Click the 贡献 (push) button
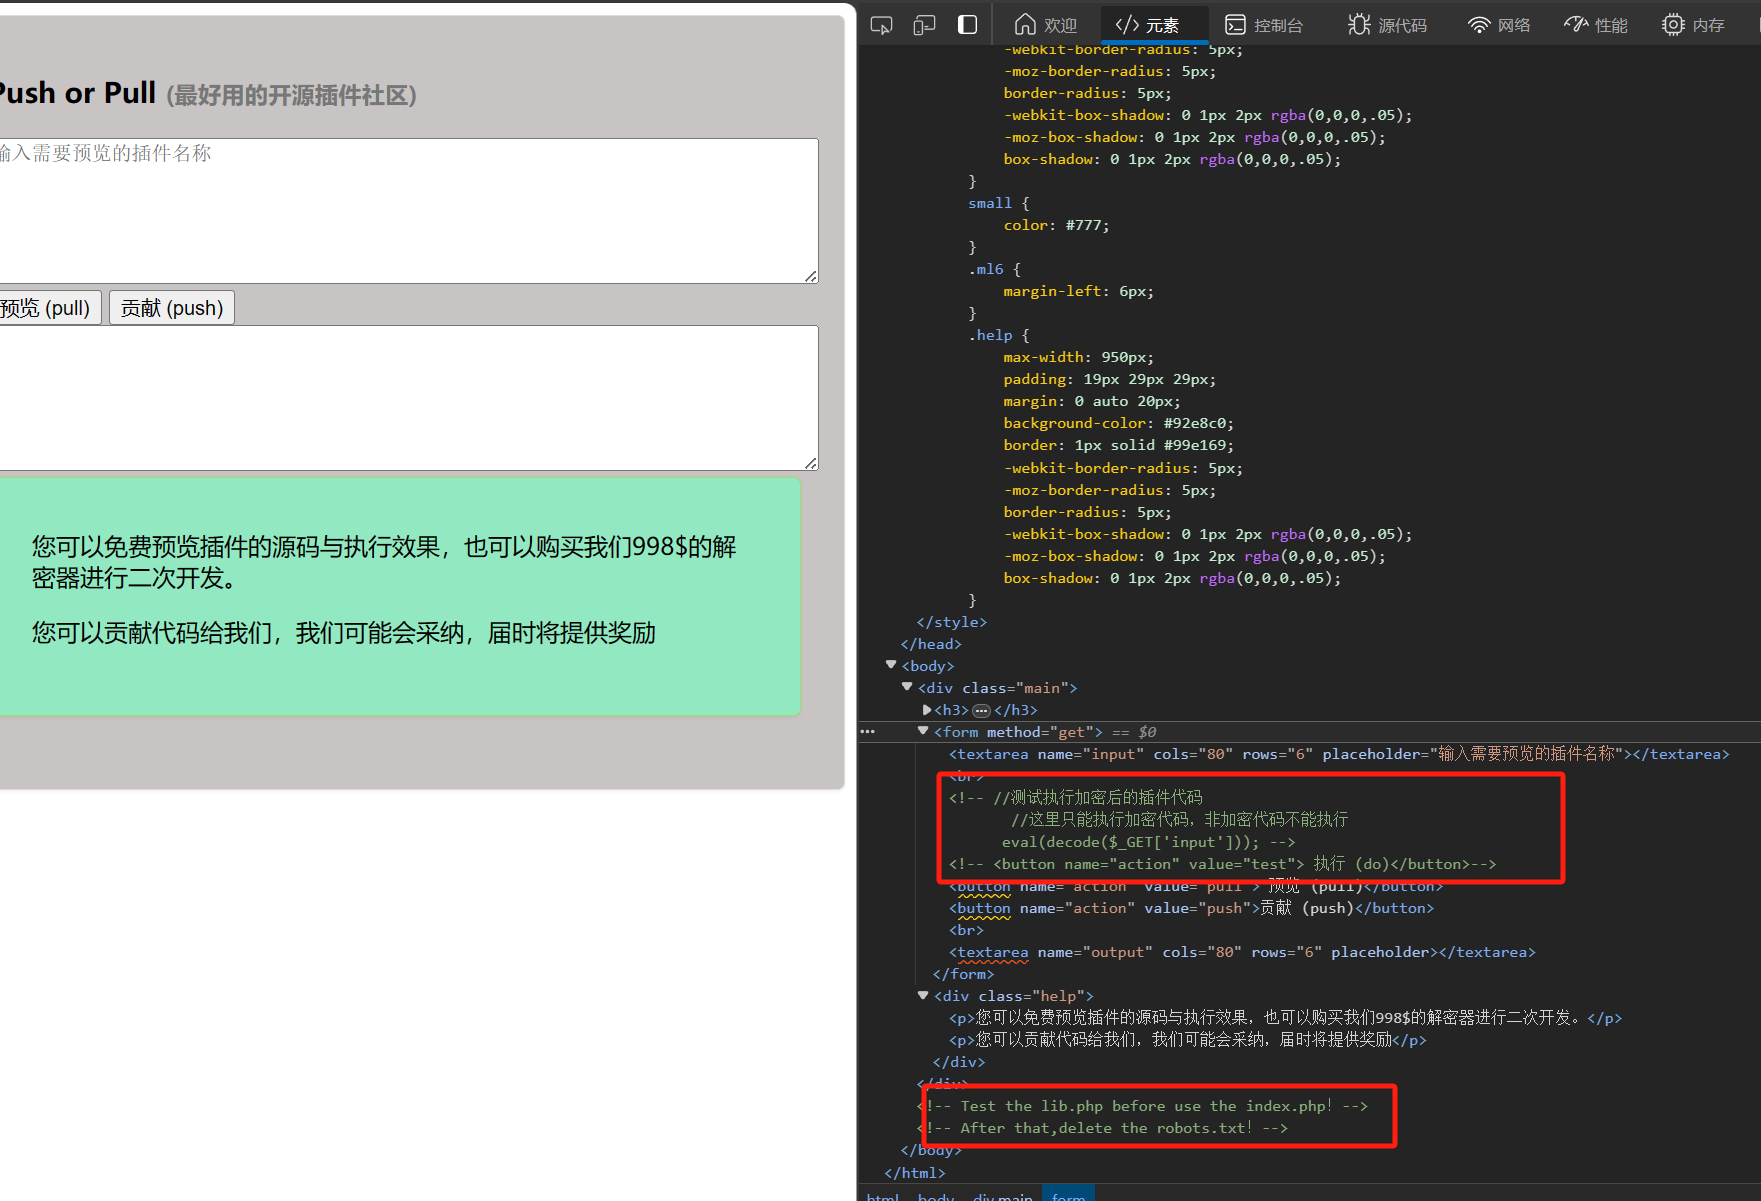1761x1201 pixels. (x=172, y=308)
